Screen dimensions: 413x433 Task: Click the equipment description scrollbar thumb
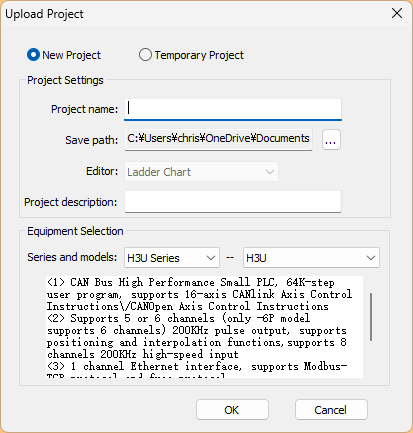[x=371, y=317]
